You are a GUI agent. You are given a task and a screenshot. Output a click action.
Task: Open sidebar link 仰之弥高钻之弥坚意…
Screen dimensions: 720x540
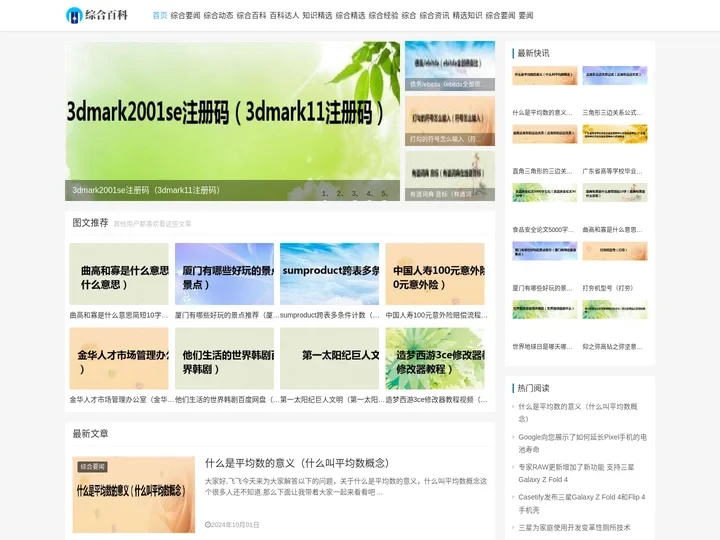613,347
